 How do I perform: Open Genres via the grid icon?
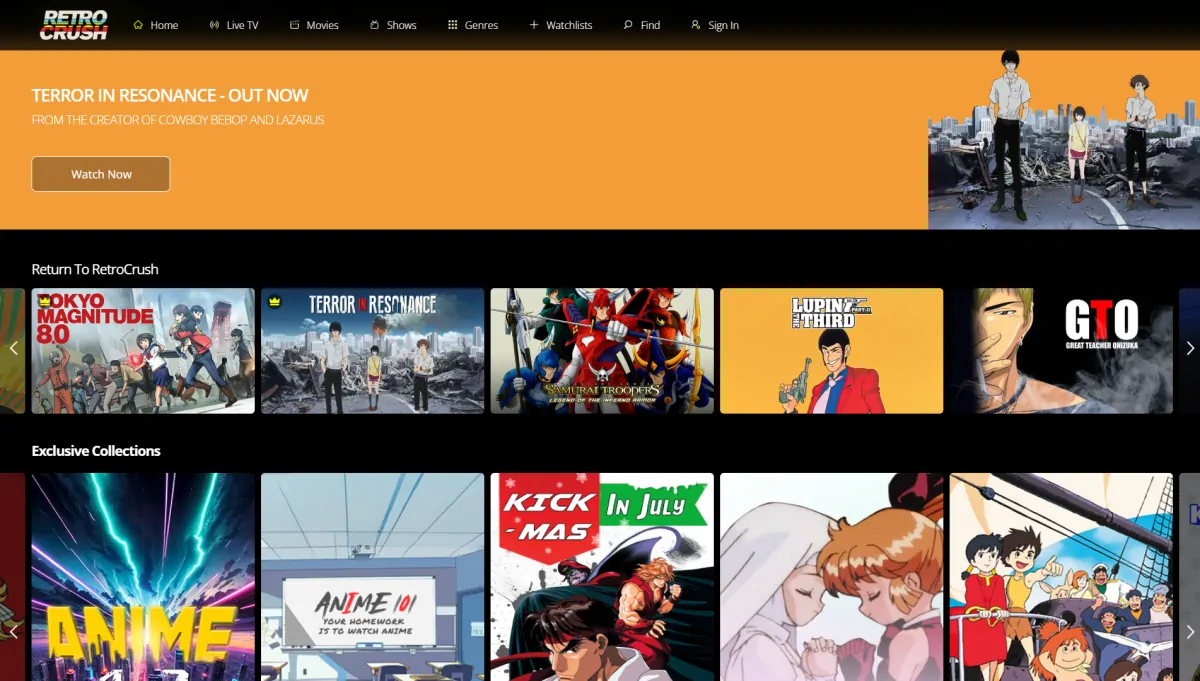point(451,24)
